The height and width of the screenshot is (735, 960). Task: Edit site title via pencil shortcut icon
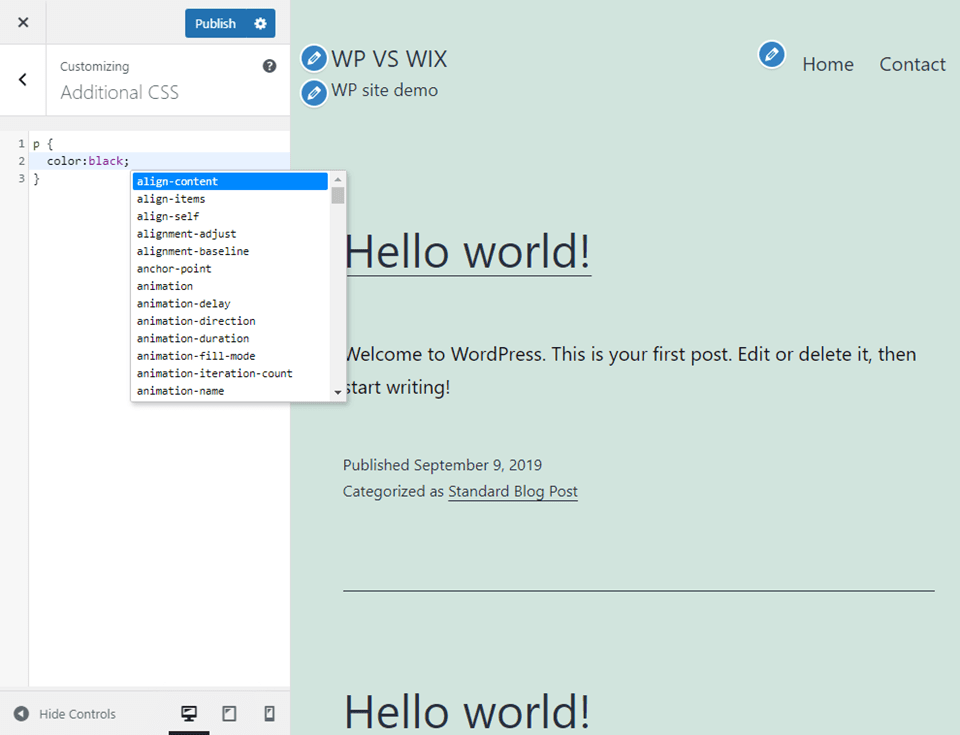313,58
